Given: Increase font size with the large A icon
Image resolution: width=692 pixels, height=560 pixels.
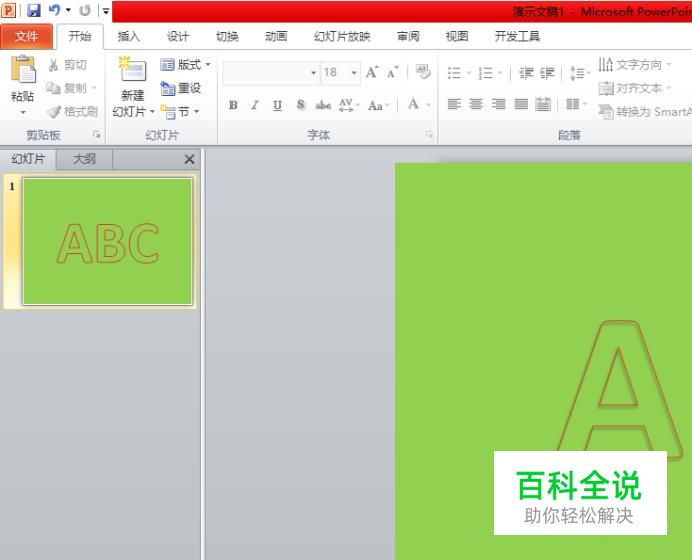Looking at the screenshot, I should [x=372, y=72].
